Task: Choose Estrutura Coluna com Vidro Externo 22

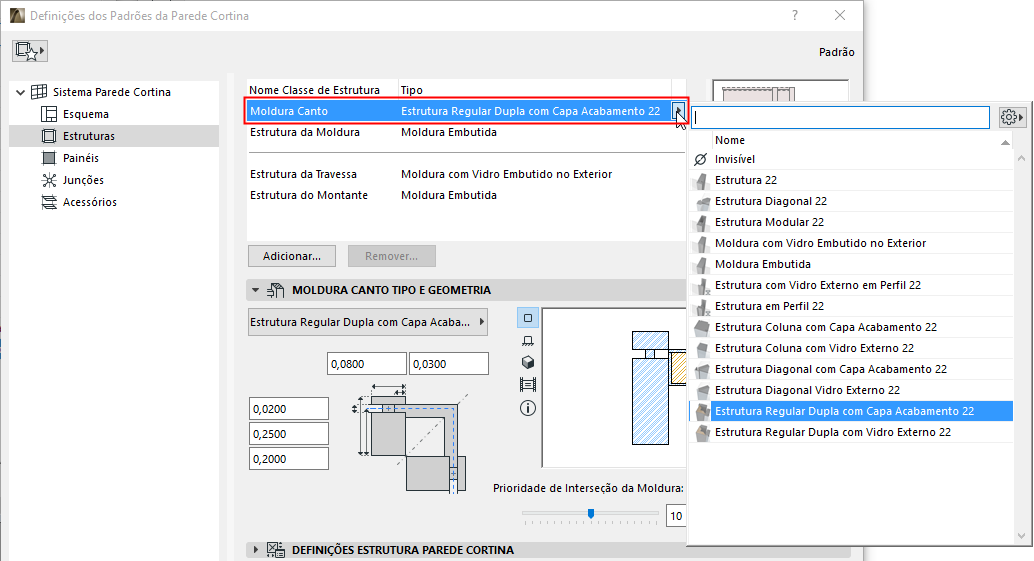Action: tap(814, 348)
